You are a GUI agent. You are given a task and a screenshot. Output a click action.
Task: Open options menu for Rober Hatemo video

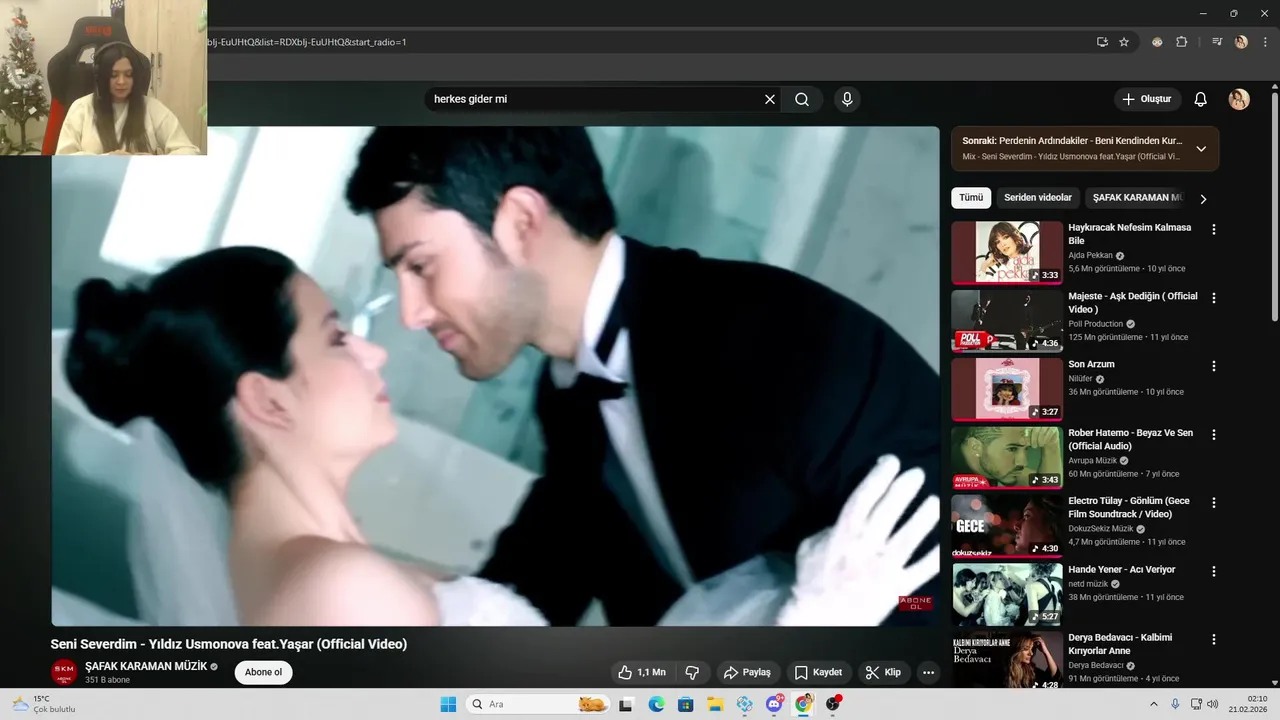1214,435
